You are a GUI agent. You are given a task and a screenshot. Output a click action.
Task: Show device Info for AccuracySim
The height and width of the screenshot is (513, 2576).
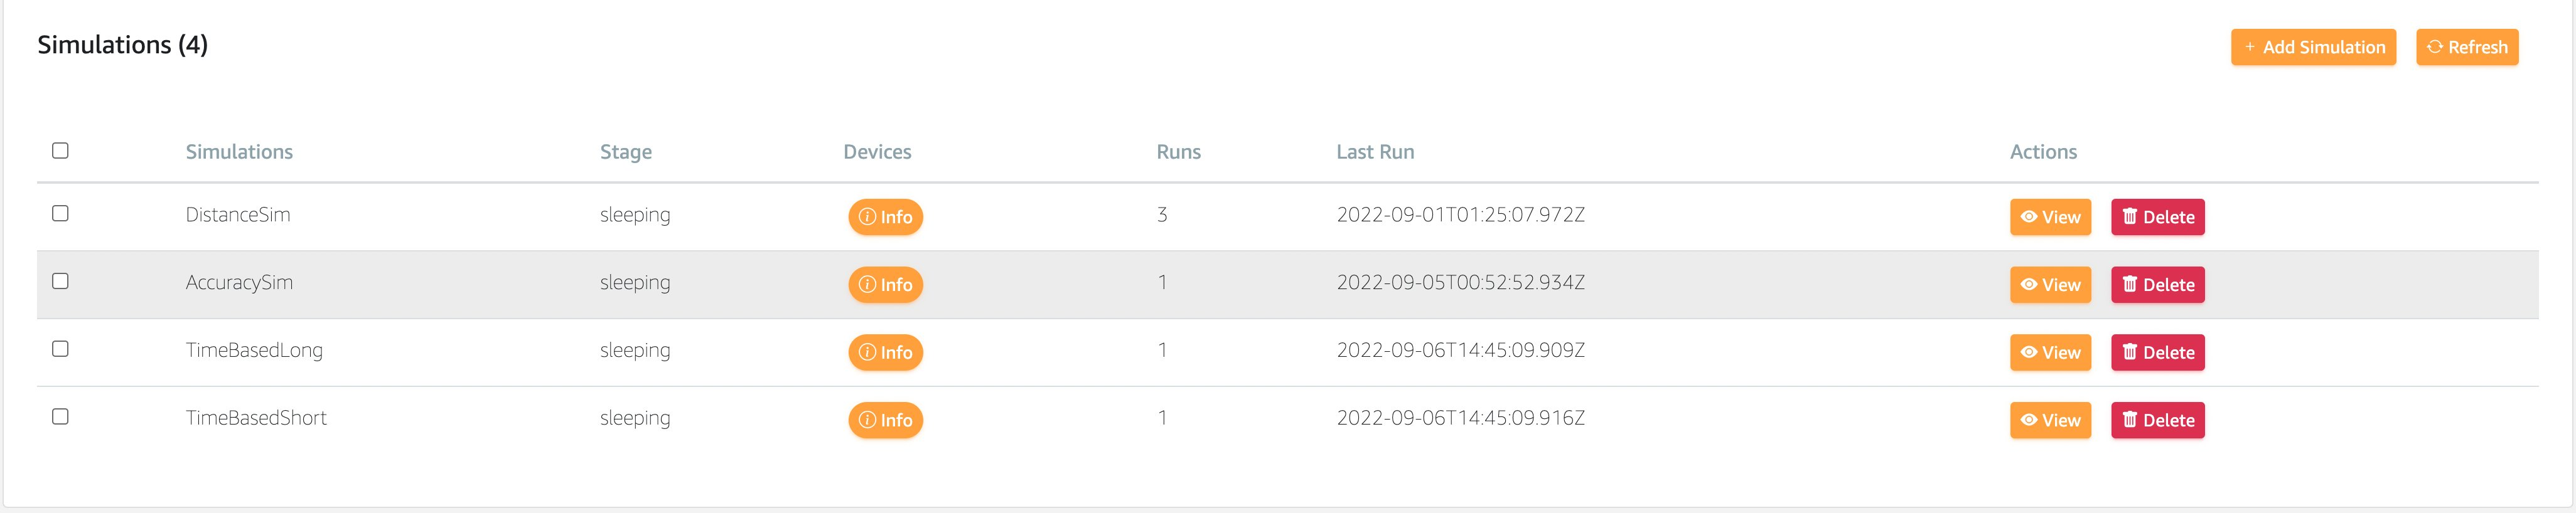click(x=885, y=285)
